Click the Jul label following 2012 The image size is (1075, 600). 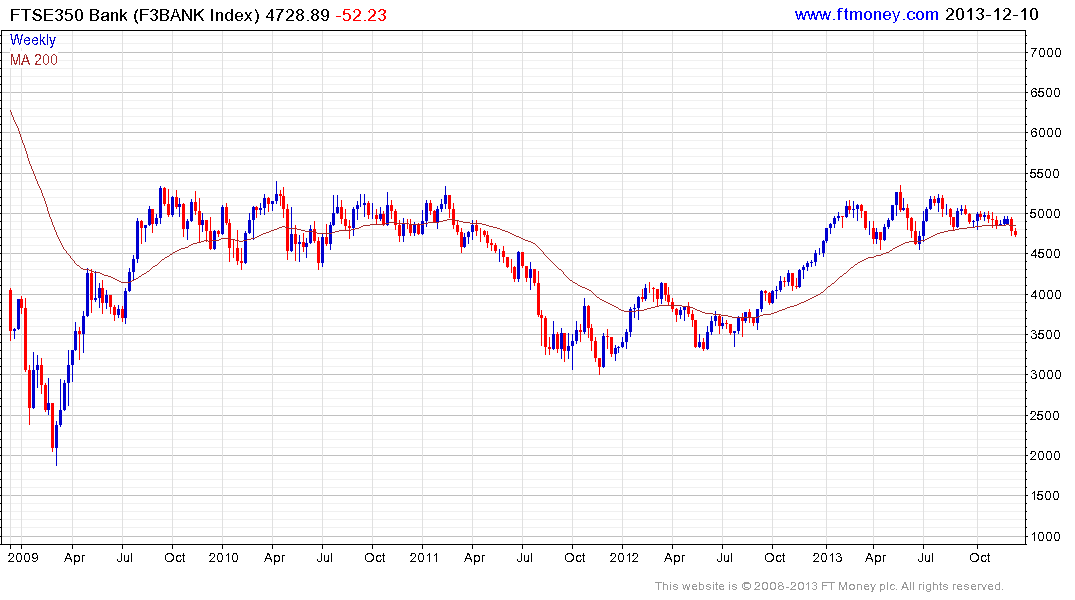725,557
